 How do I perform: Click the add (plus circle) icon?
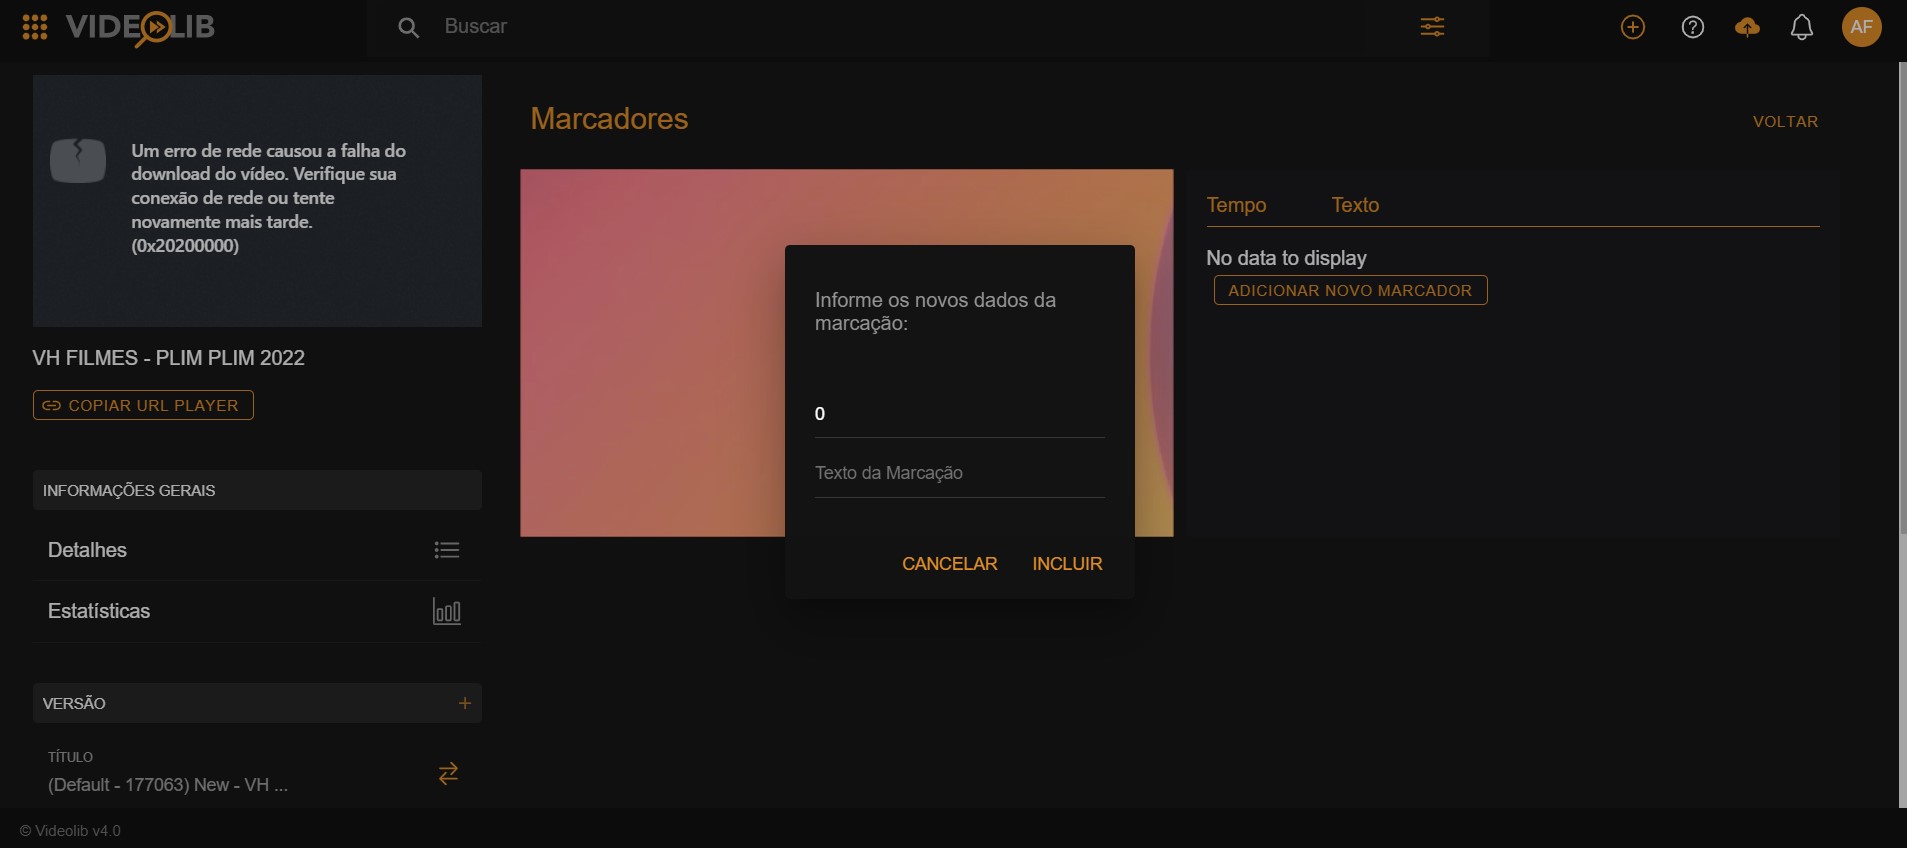click(1632, 27)
